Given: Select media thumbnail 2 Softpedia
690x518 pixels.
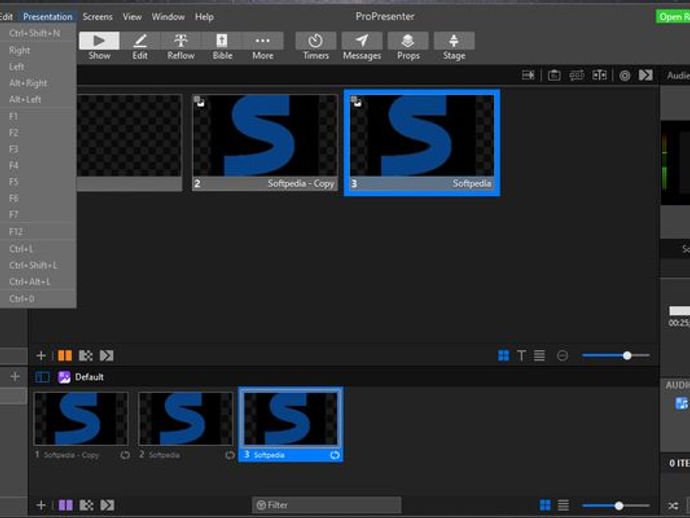Looking at the screenshot, I should (x=185, y=426).
